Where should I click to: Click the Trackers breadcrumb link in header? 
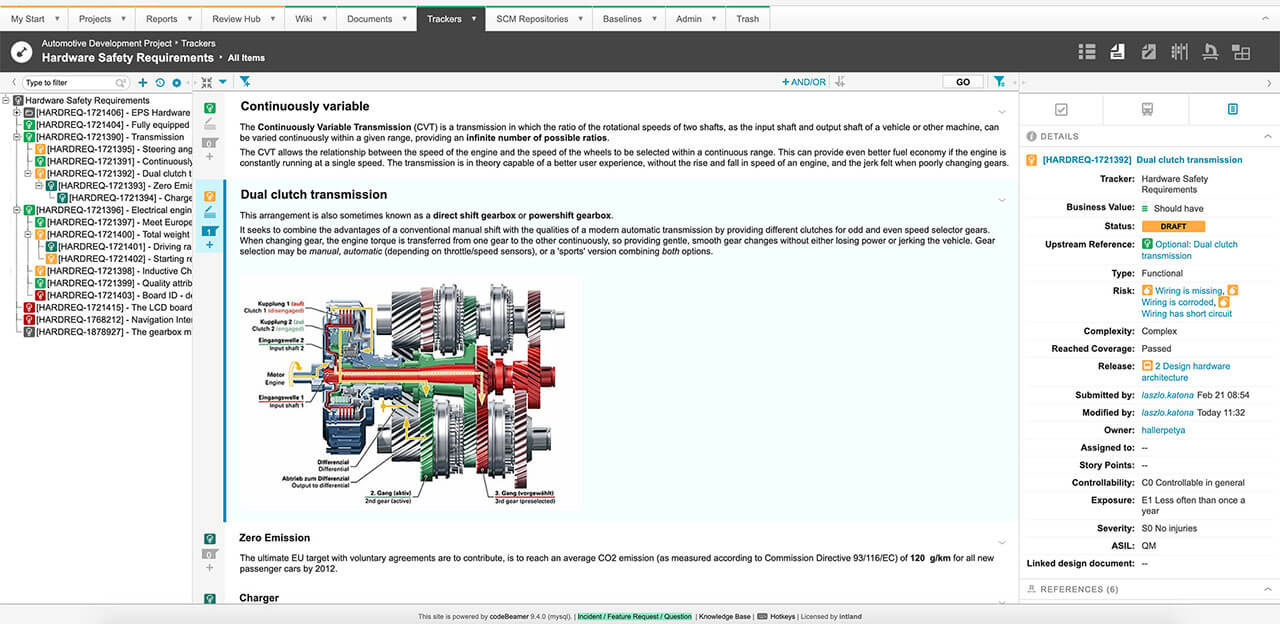(x=198, y=43)
